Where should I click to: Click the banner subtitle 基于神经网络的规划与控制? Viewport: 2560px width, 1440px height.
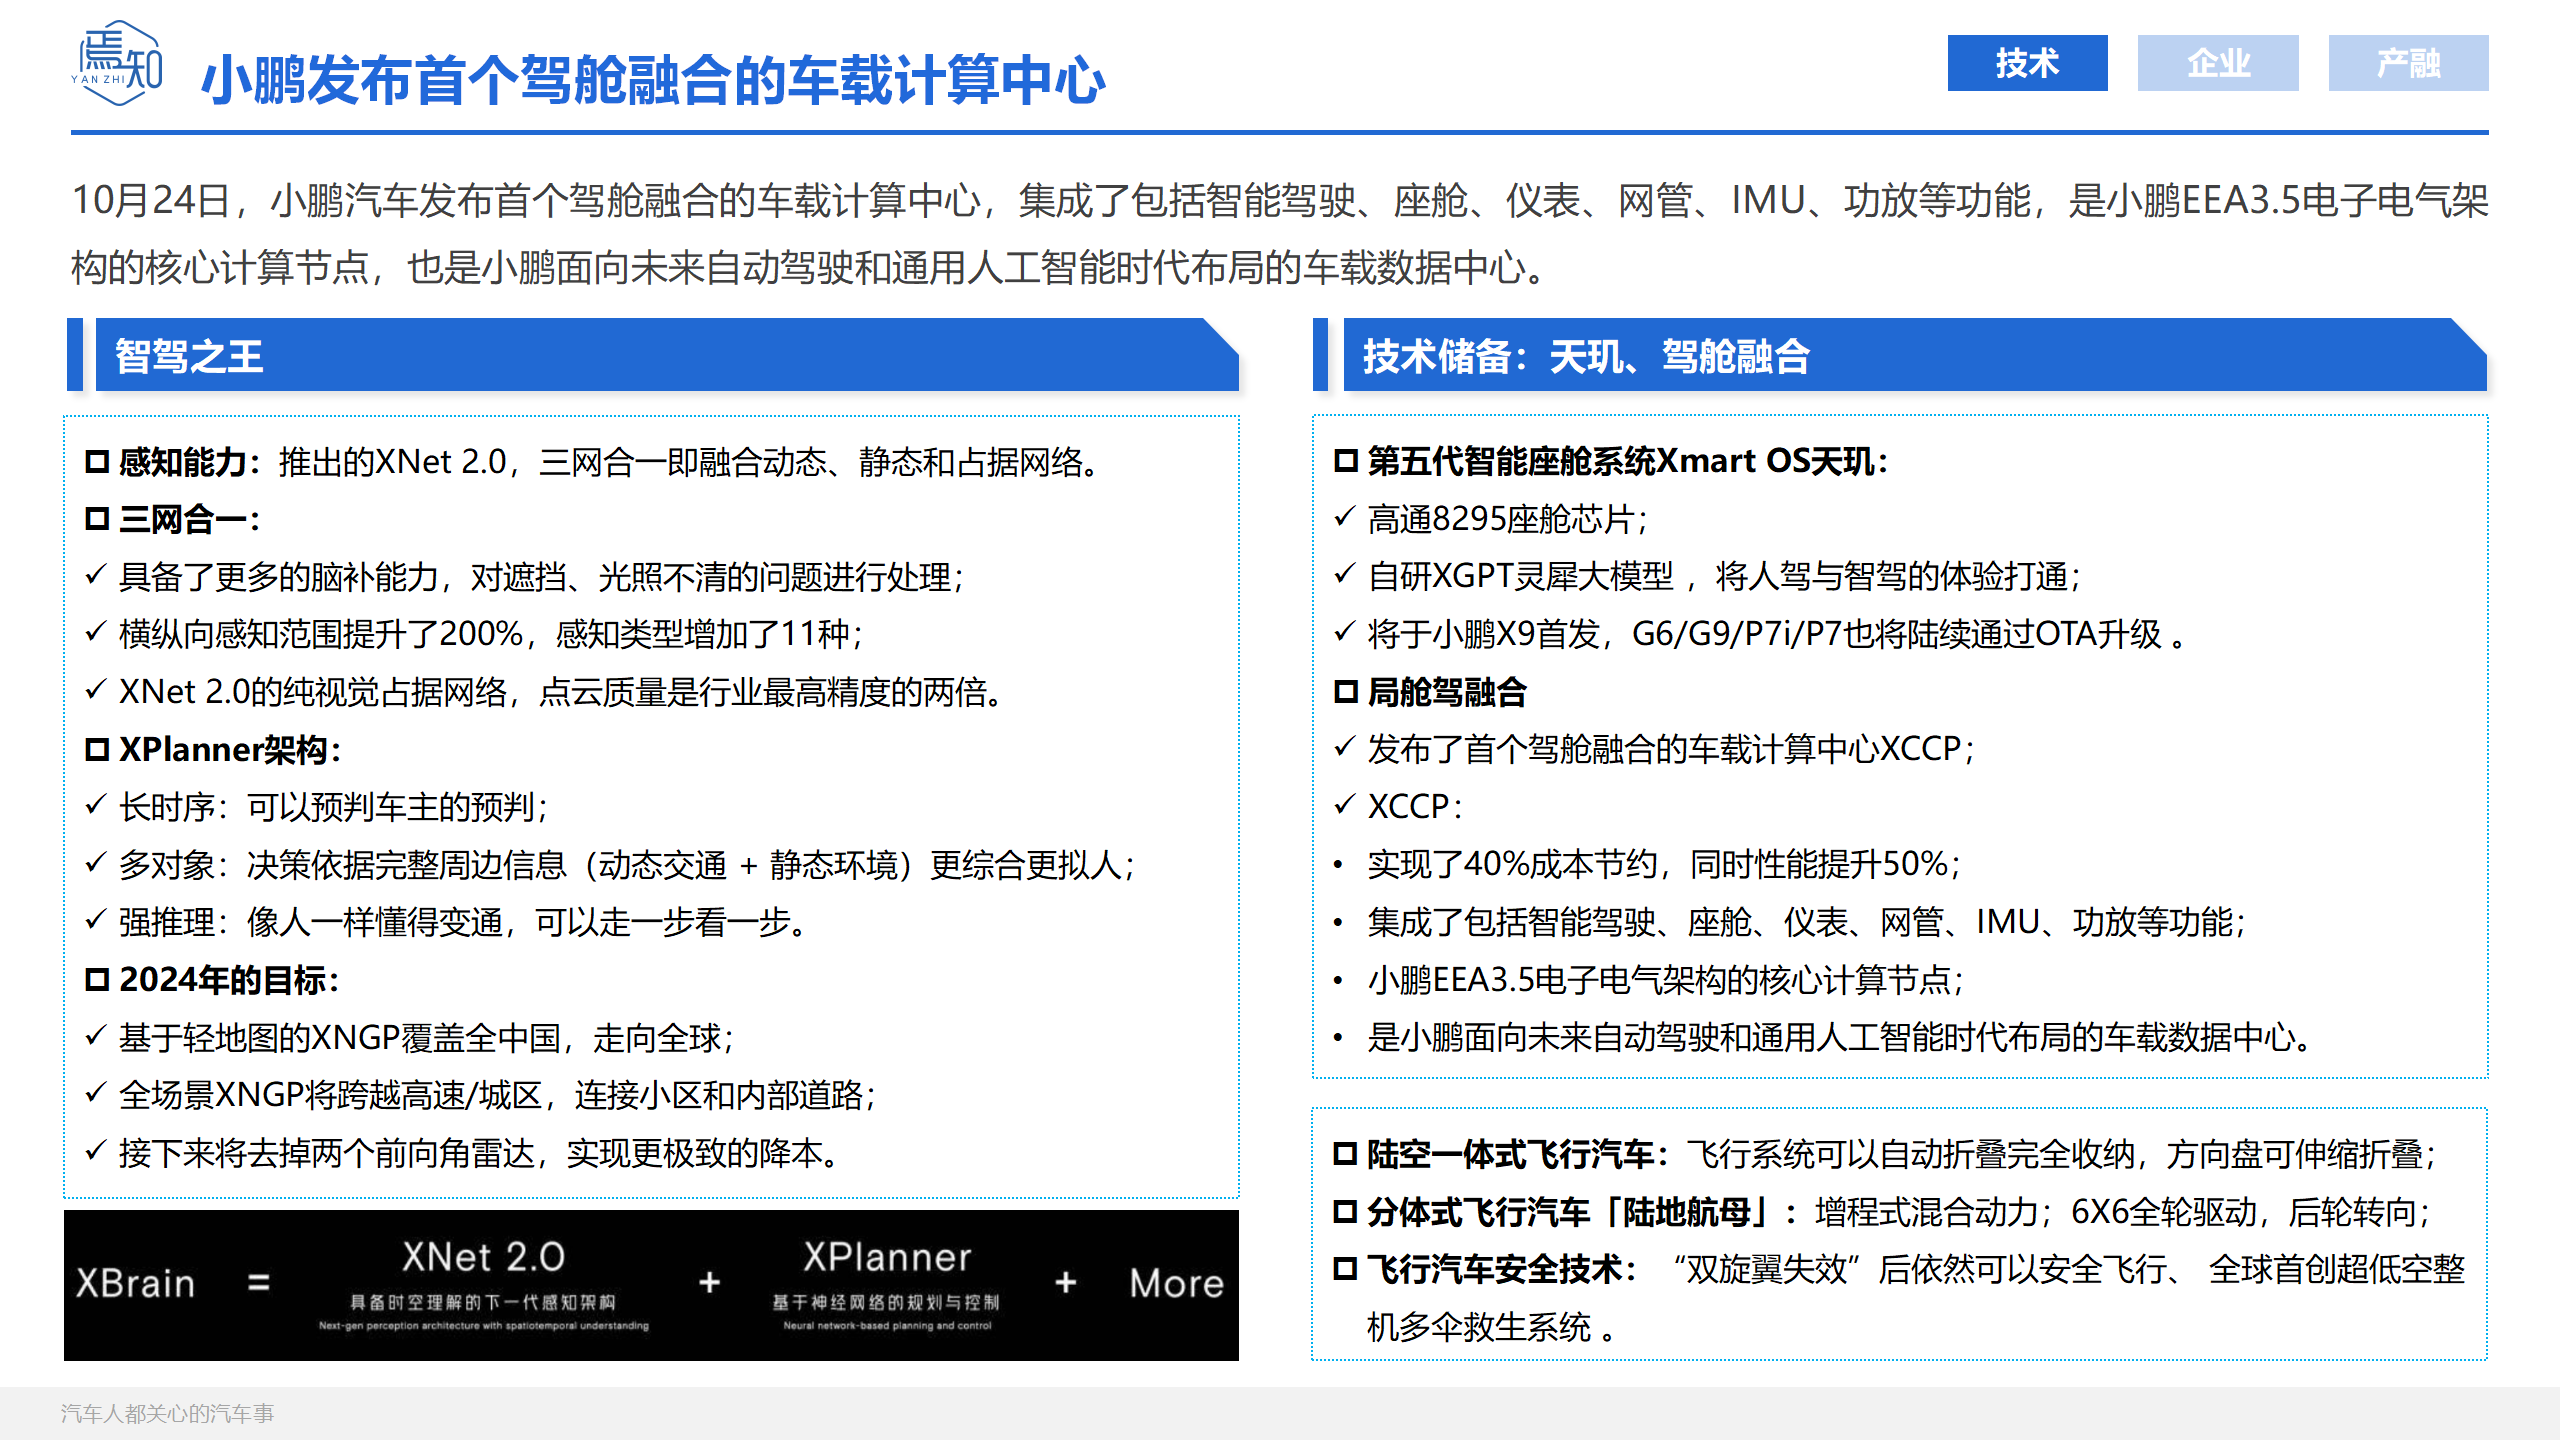click(x=886, y=1302)
